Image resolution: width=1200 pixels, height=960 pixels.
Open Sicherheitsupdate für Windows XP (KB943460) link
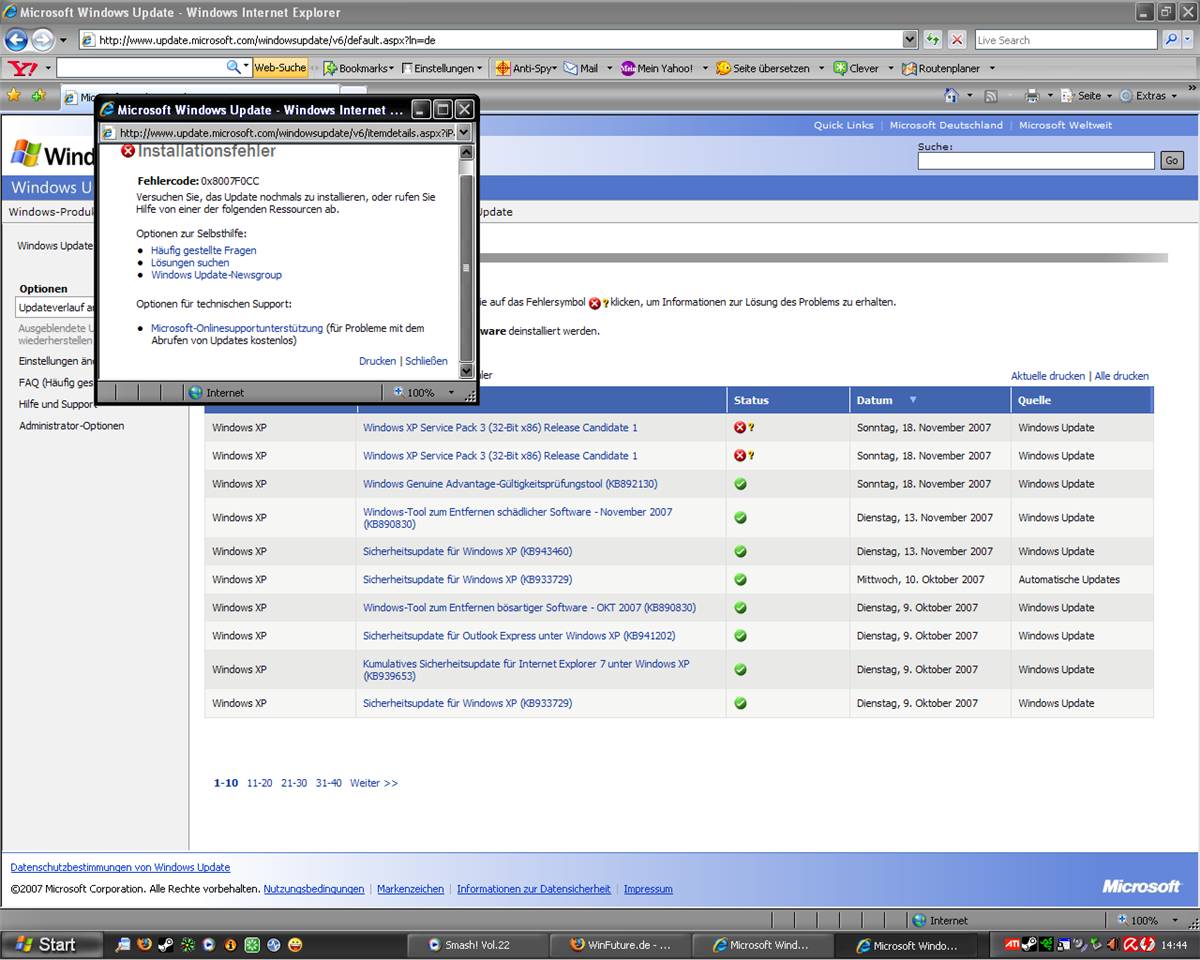[467, 551]
